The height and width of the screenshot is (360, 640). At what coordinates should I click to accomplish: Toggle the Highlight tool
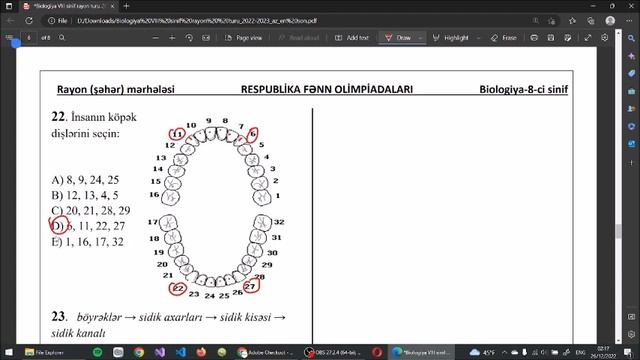pos(451,38)
